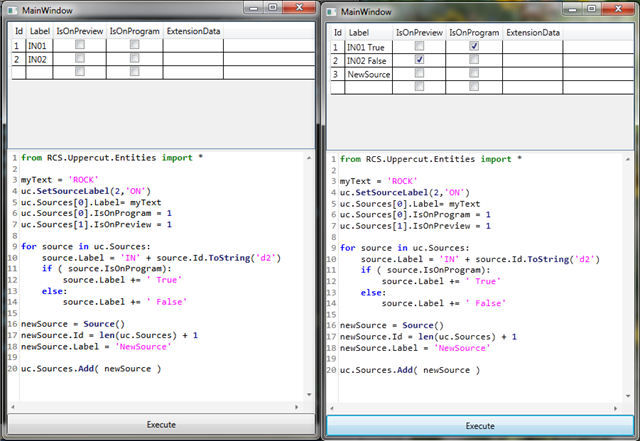Check IsOnPreview for IN01 in left window
Image resolution: width=640 pixels, height=441 pixels.
tap(80, 45)
